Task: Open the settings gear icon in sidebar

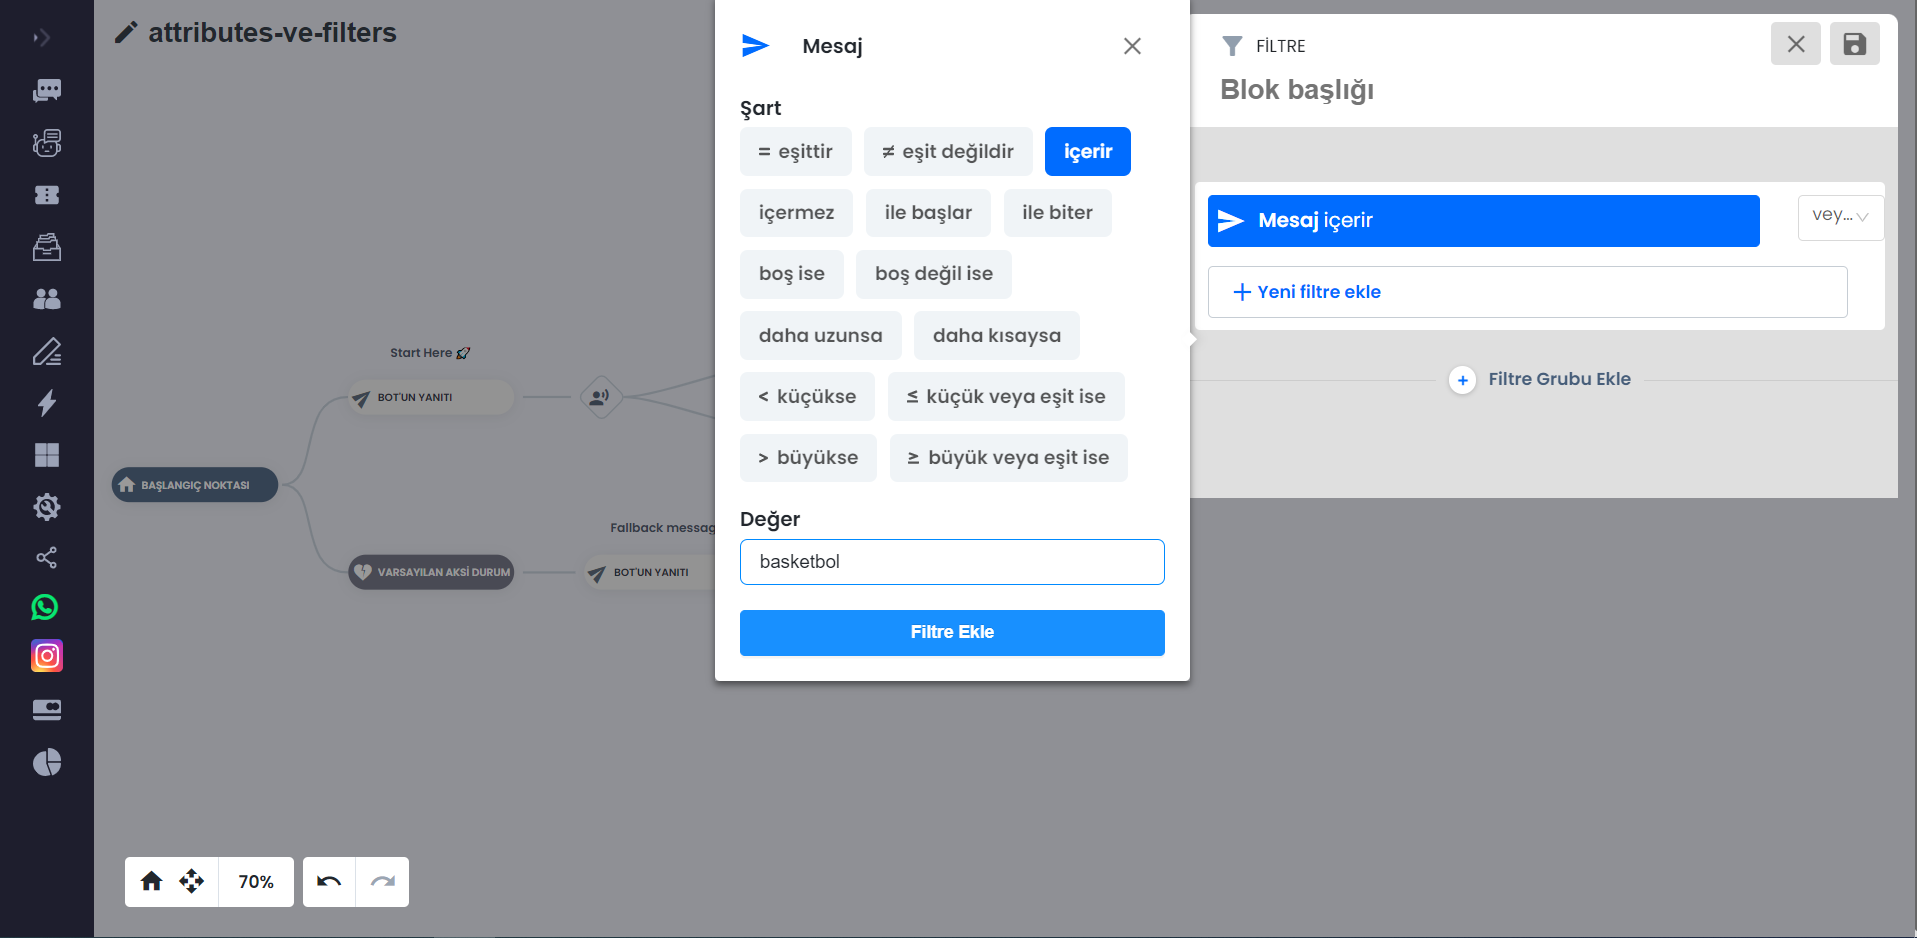Action: 47,507
